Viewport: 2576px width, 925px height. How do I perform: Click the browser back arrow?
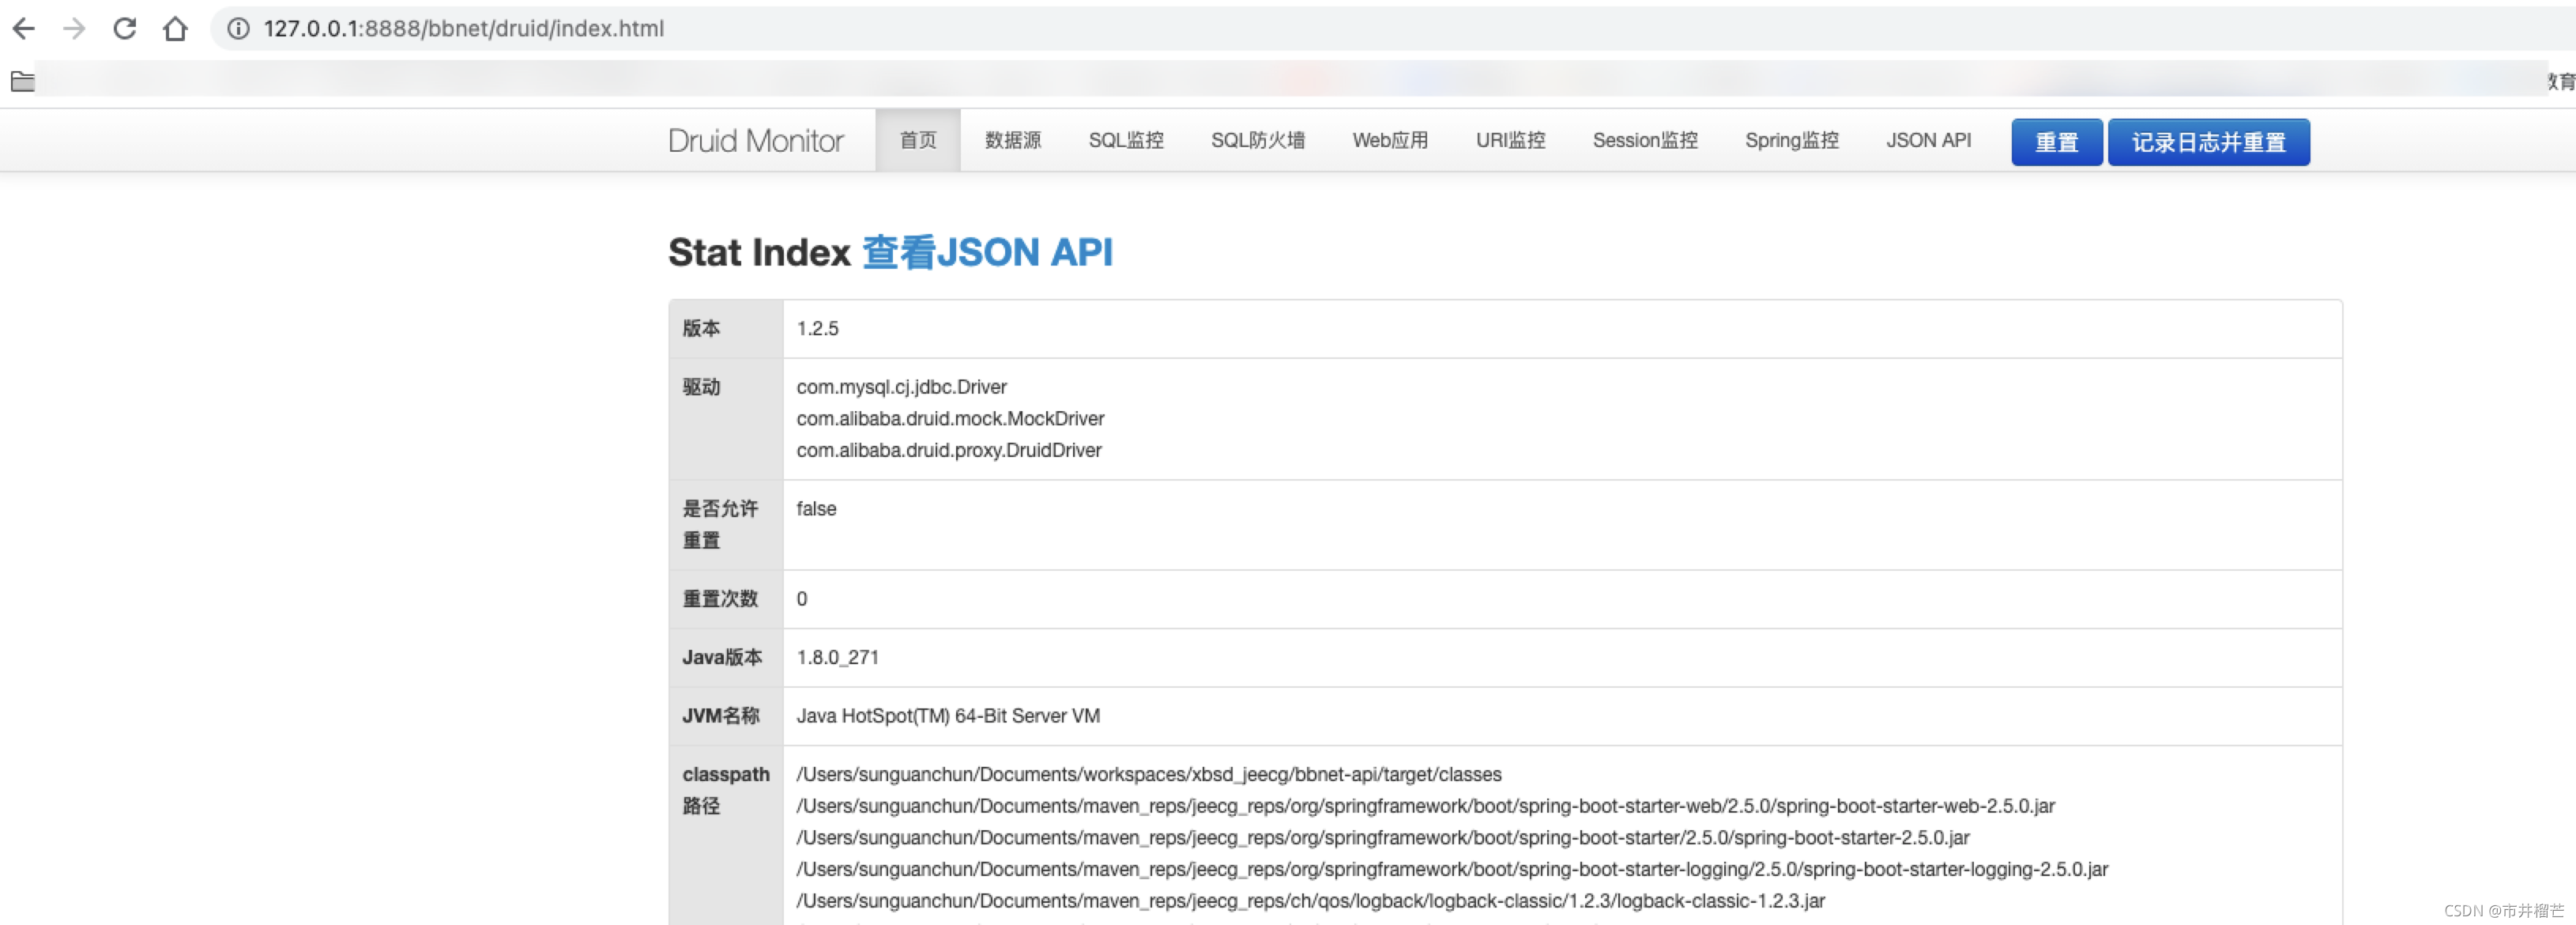click(24, 28)
